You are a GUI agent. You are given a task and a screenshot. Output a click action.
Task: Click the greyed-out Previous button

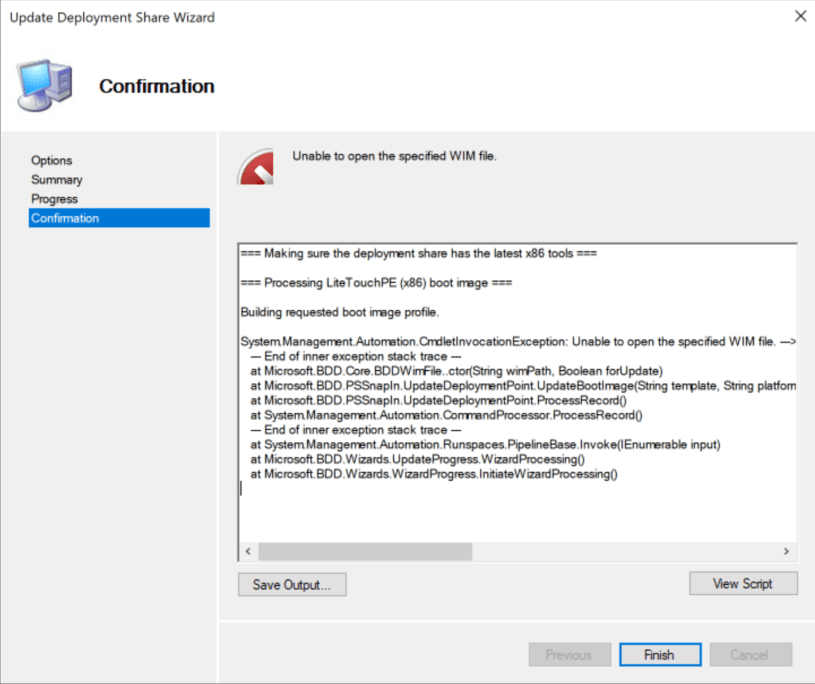pyautogui.click(x=568, y=655)
